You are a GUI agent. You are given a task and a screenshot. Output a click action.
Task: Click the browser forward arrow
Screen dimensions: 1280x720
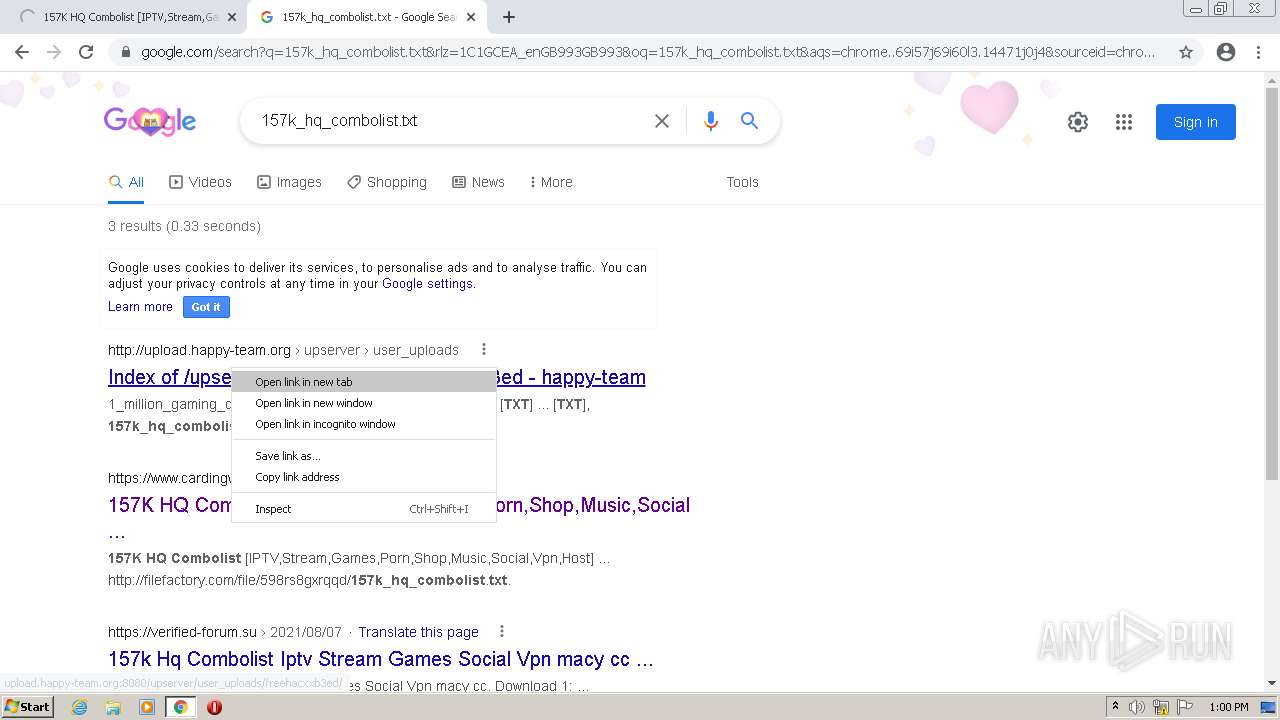[x=54, y=52]
